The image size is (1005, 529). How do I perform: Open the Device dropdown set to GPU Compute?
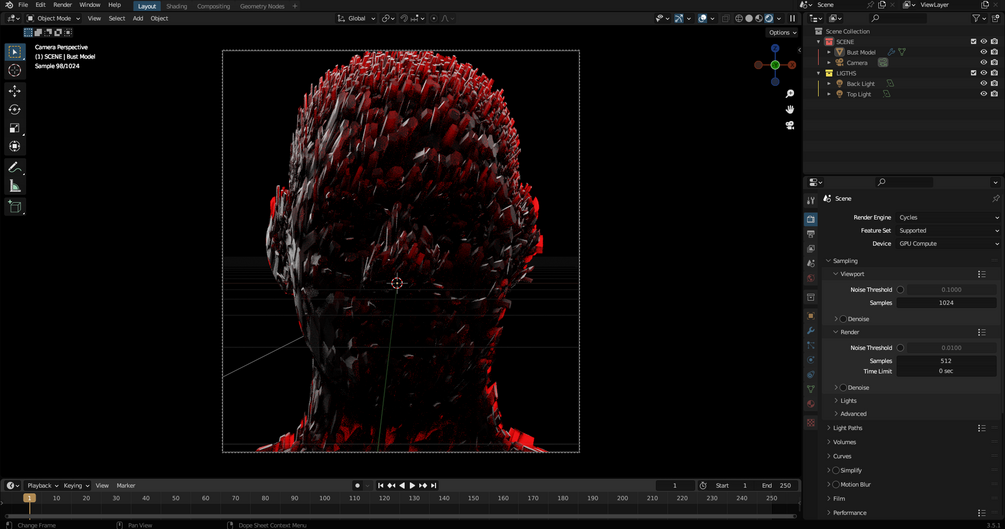point(947,243)
